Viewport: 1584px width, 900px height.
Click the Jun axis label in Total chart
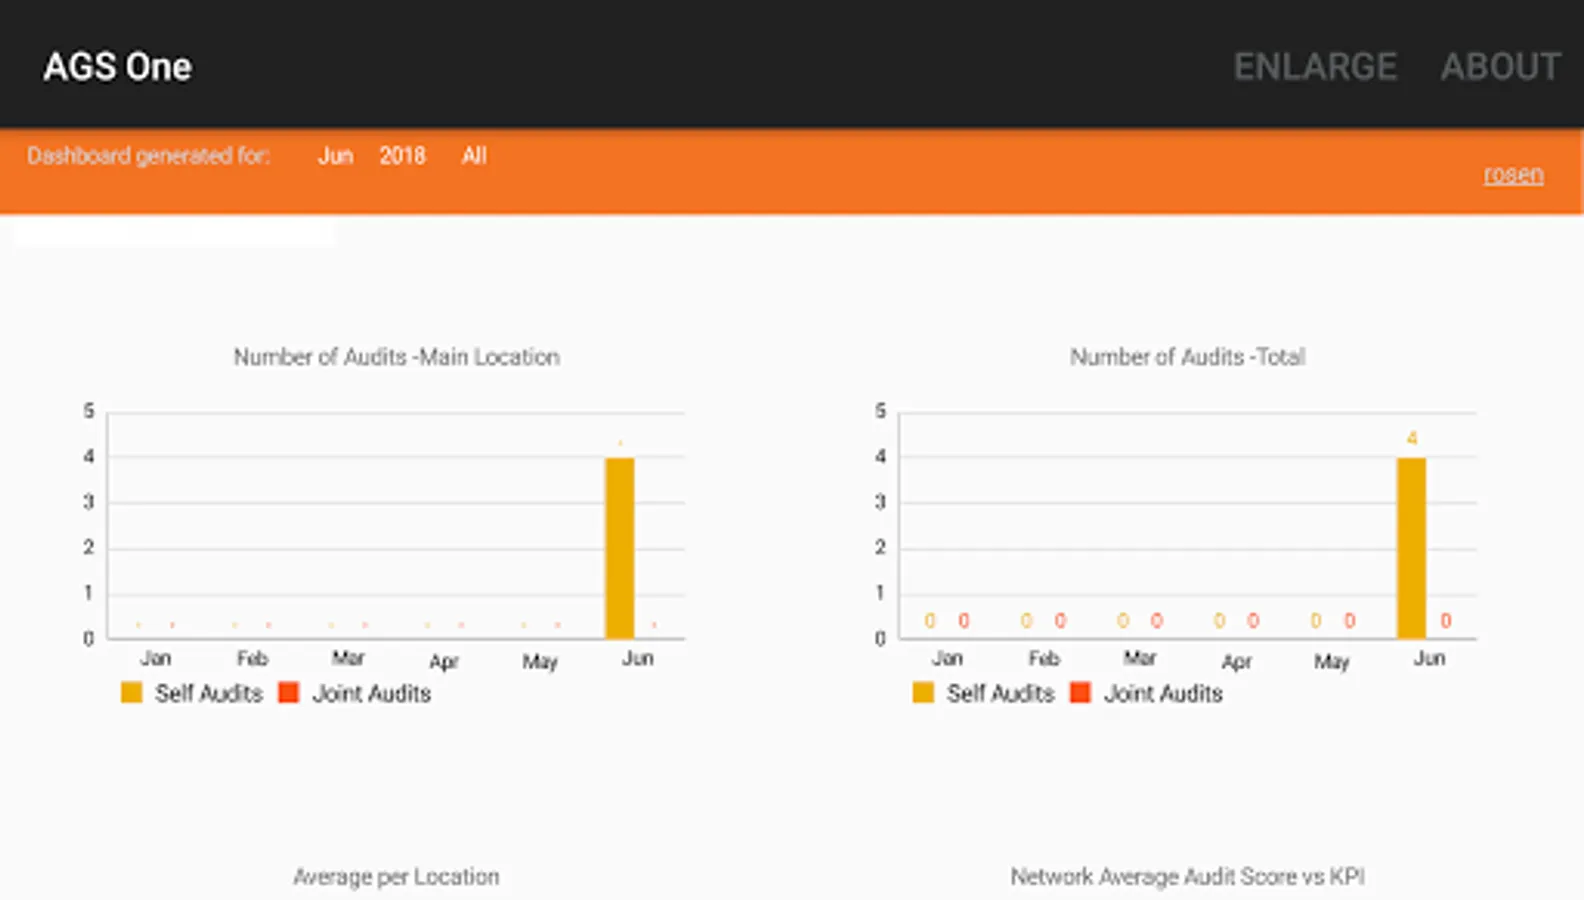(1430, 658)
